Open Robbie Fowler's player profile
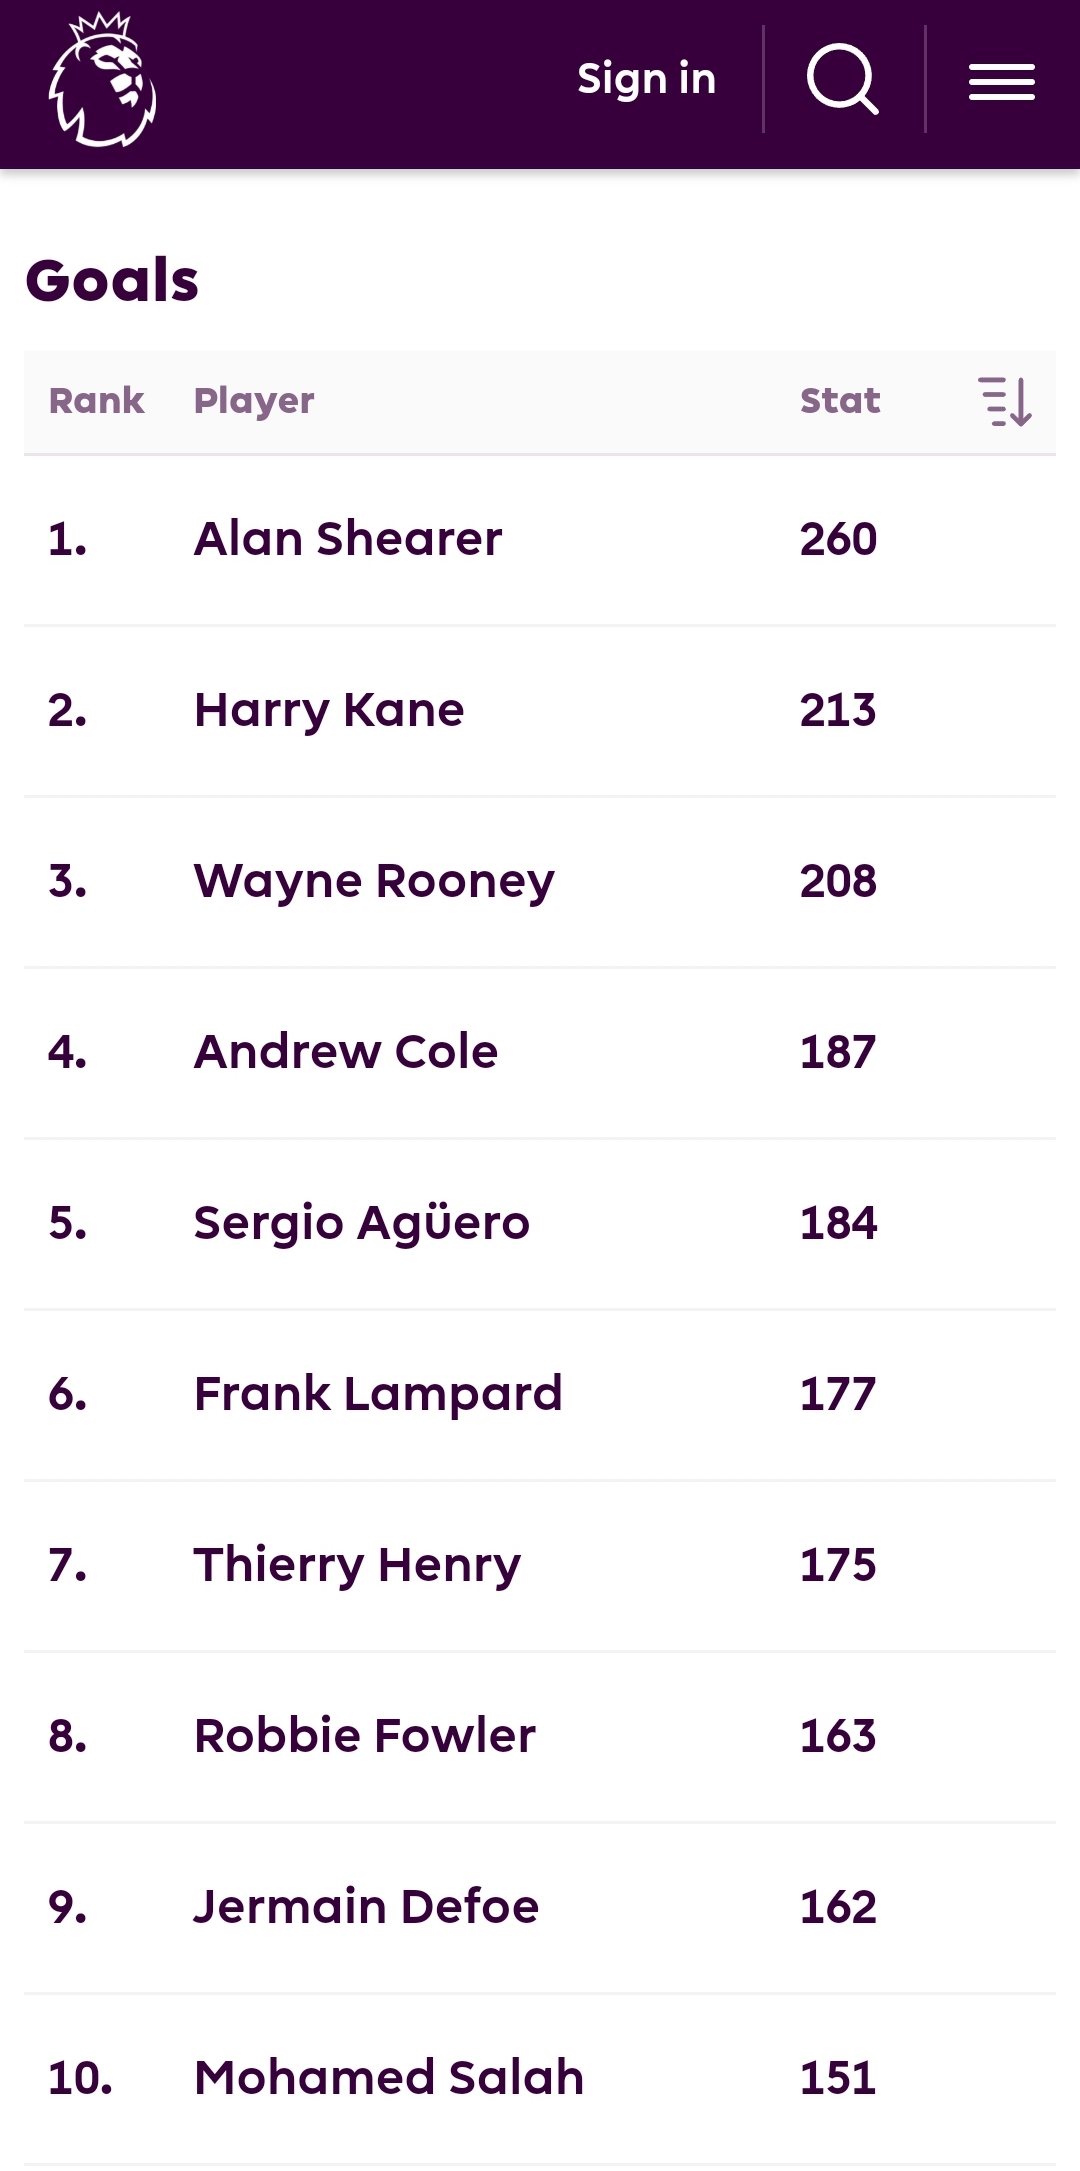Viewport: 1080px width, 2171px height. (365, 1736)
